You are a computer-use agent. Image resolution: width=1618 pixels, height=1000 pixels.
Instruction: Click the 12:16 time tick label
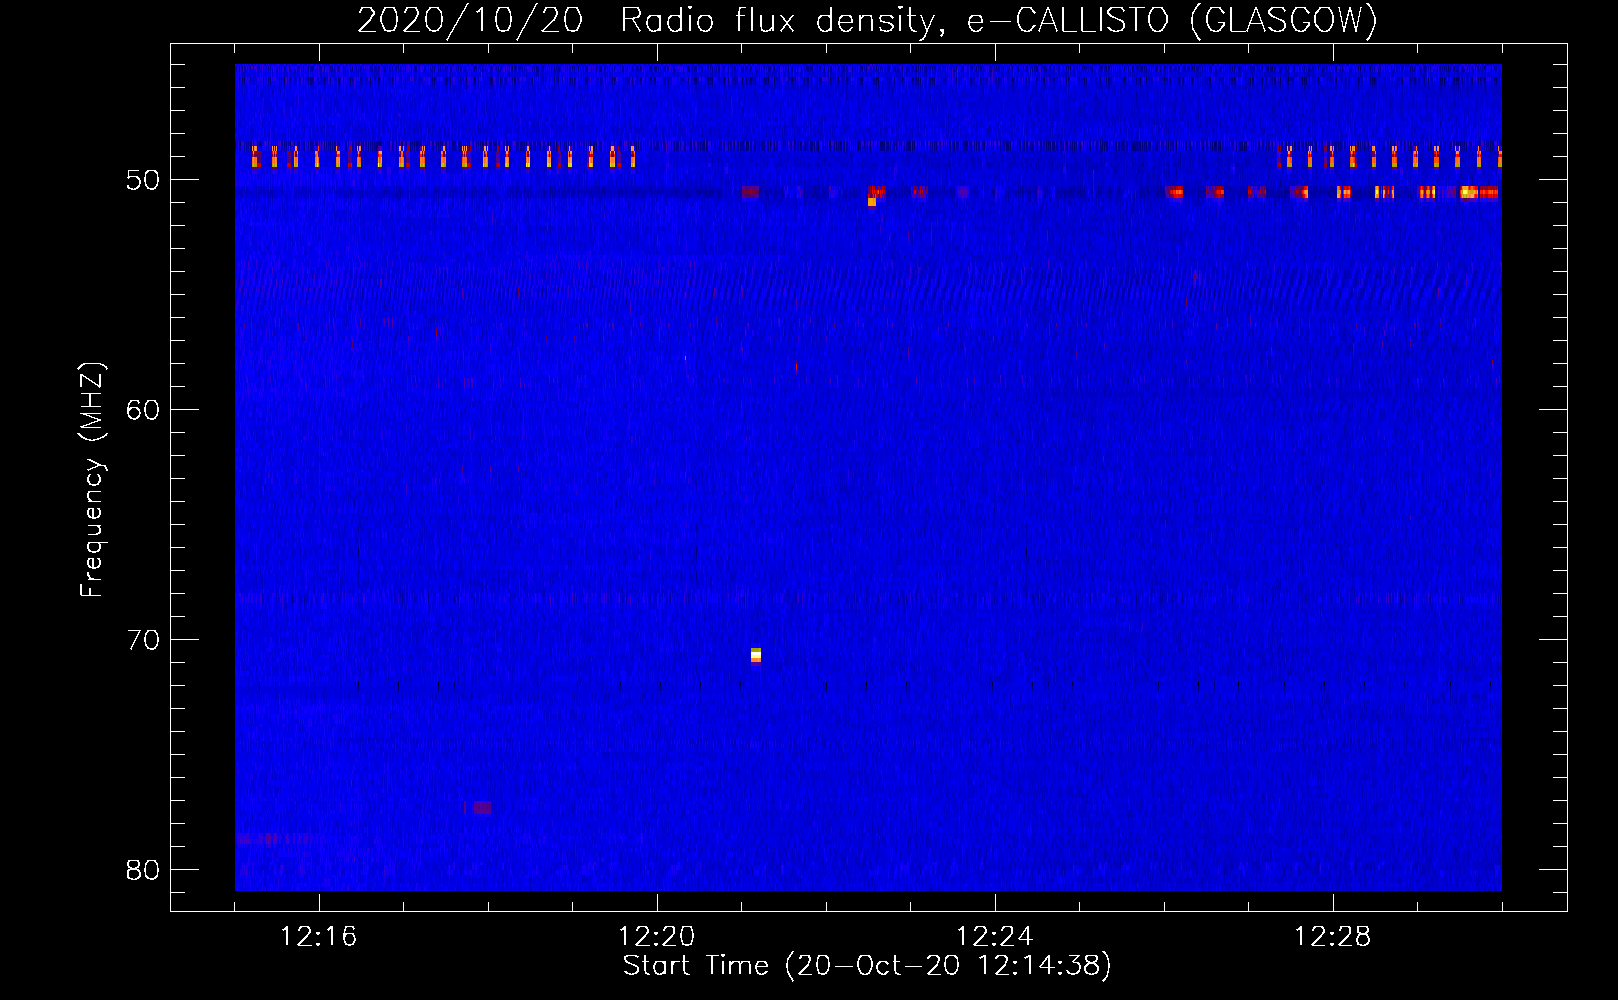point(319,937)
